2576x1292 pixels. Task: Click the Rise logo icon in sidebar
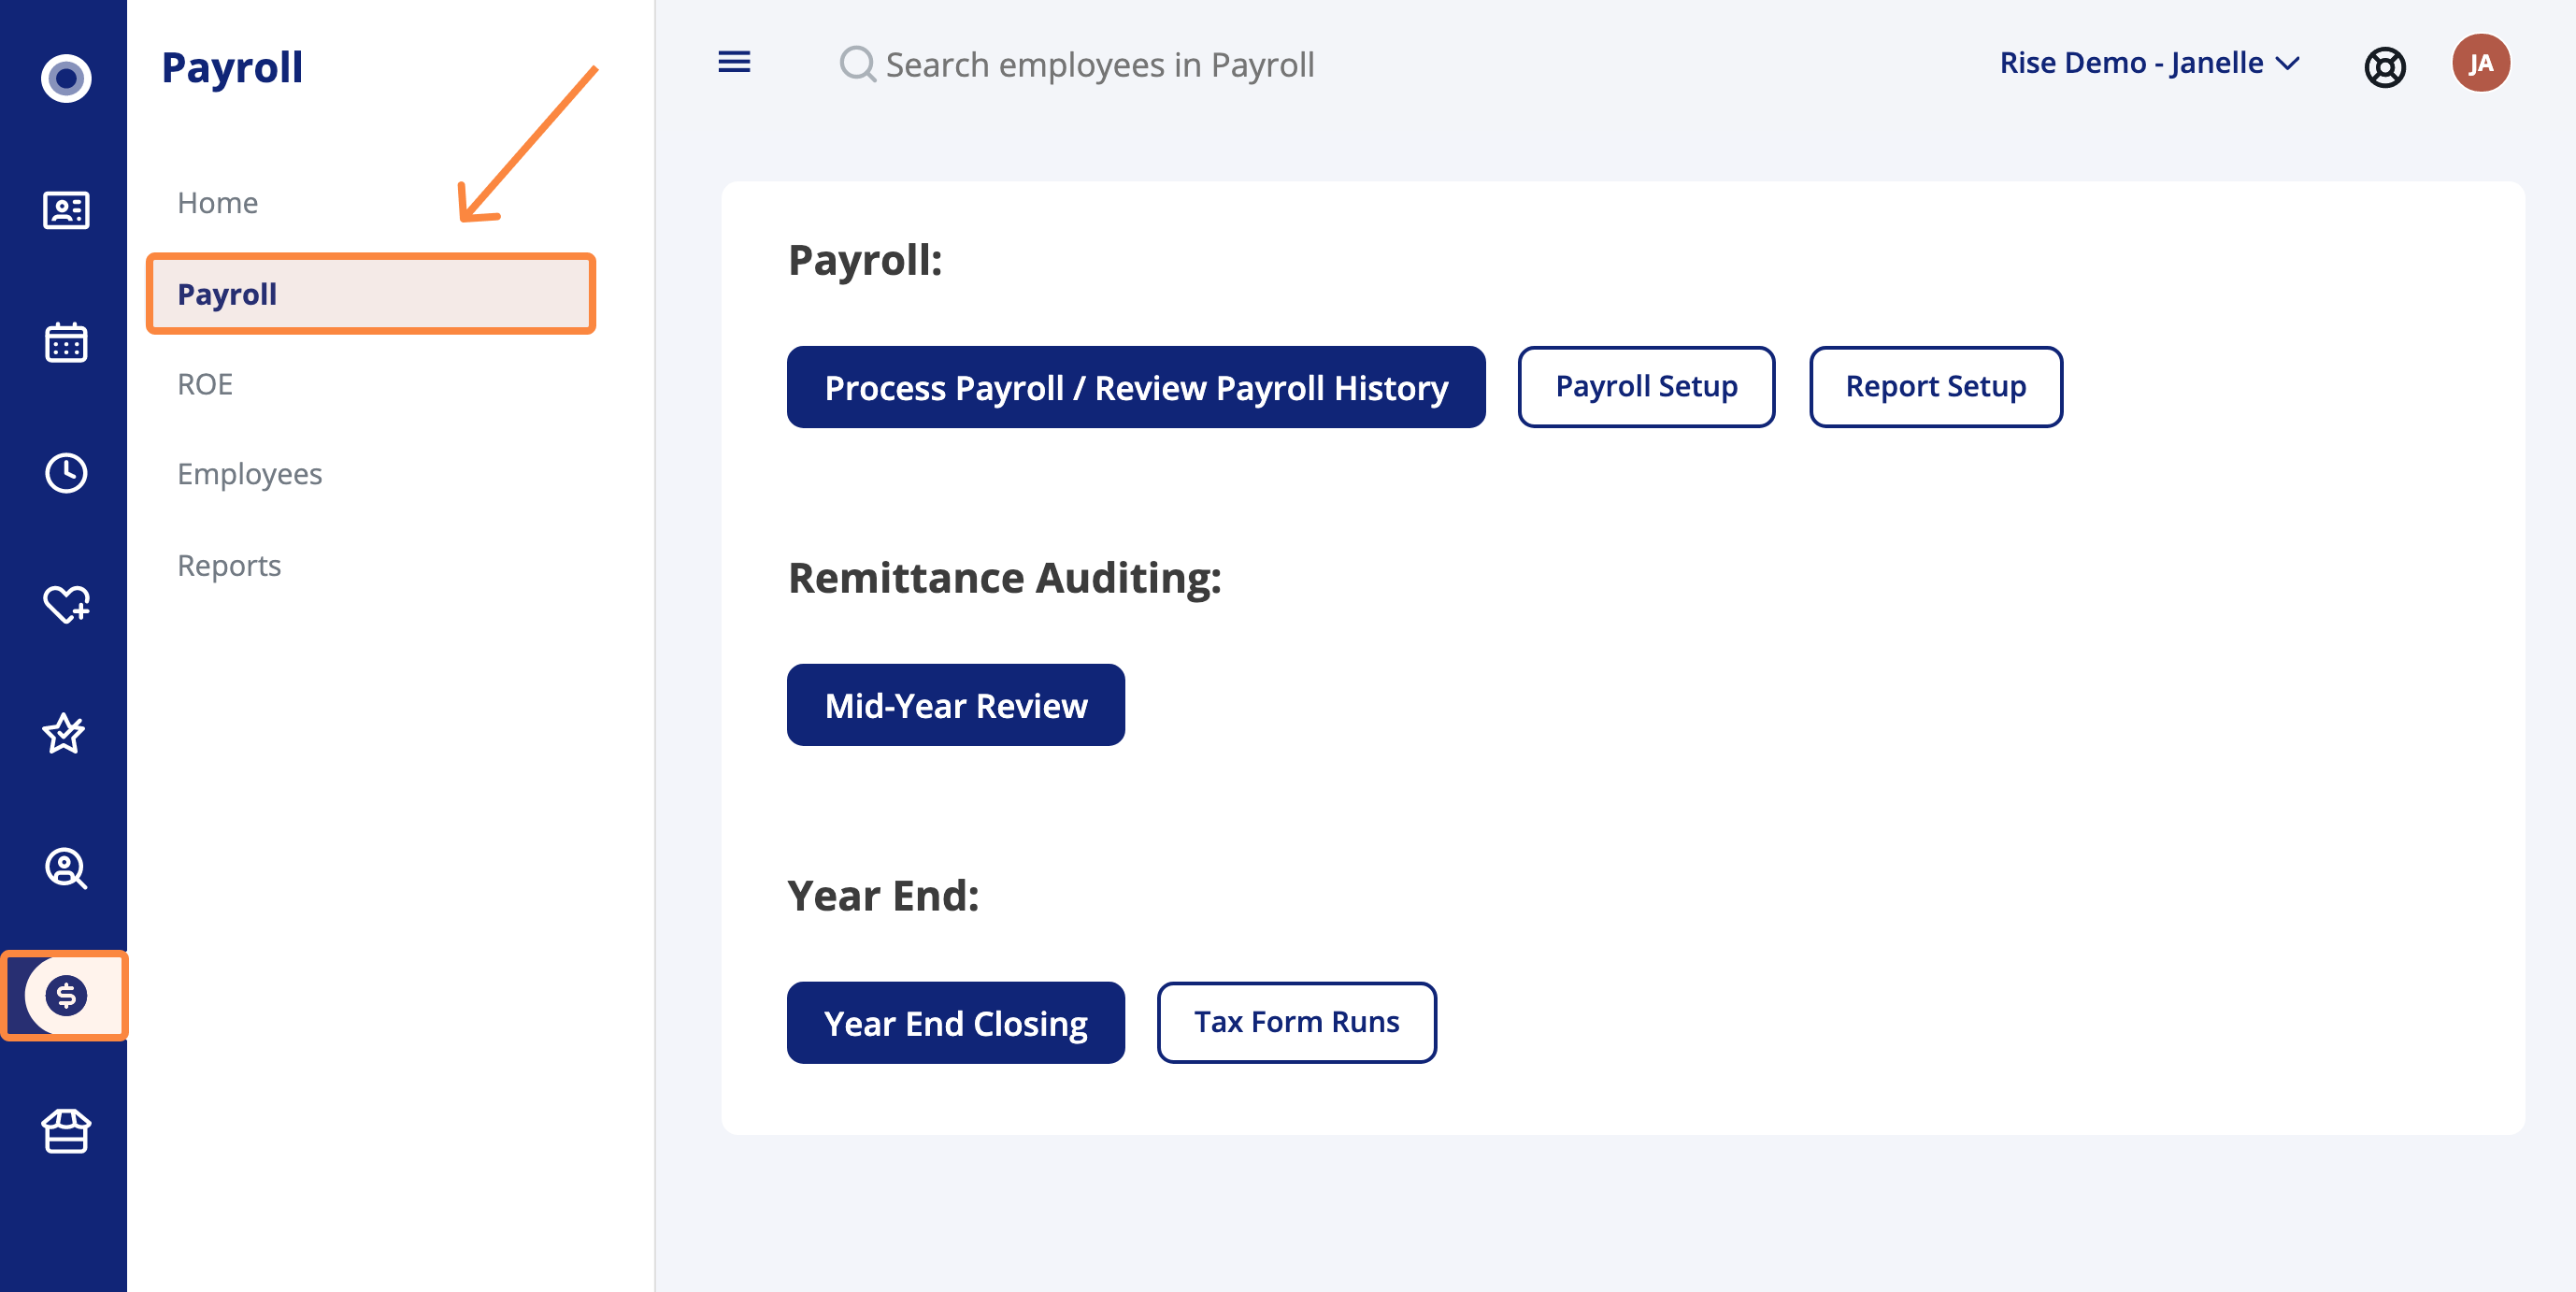pyautogui.click(x=66, y=78)
